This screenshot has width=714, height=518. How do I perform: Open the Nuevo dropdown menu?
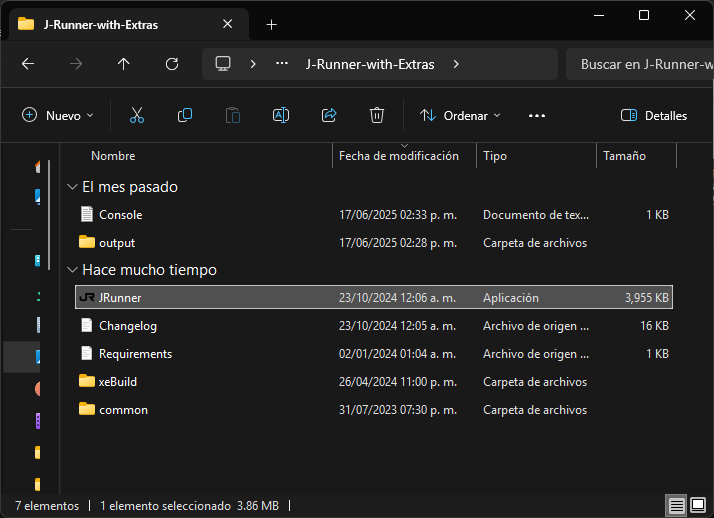pyautogui.click(x=58, y=116)
